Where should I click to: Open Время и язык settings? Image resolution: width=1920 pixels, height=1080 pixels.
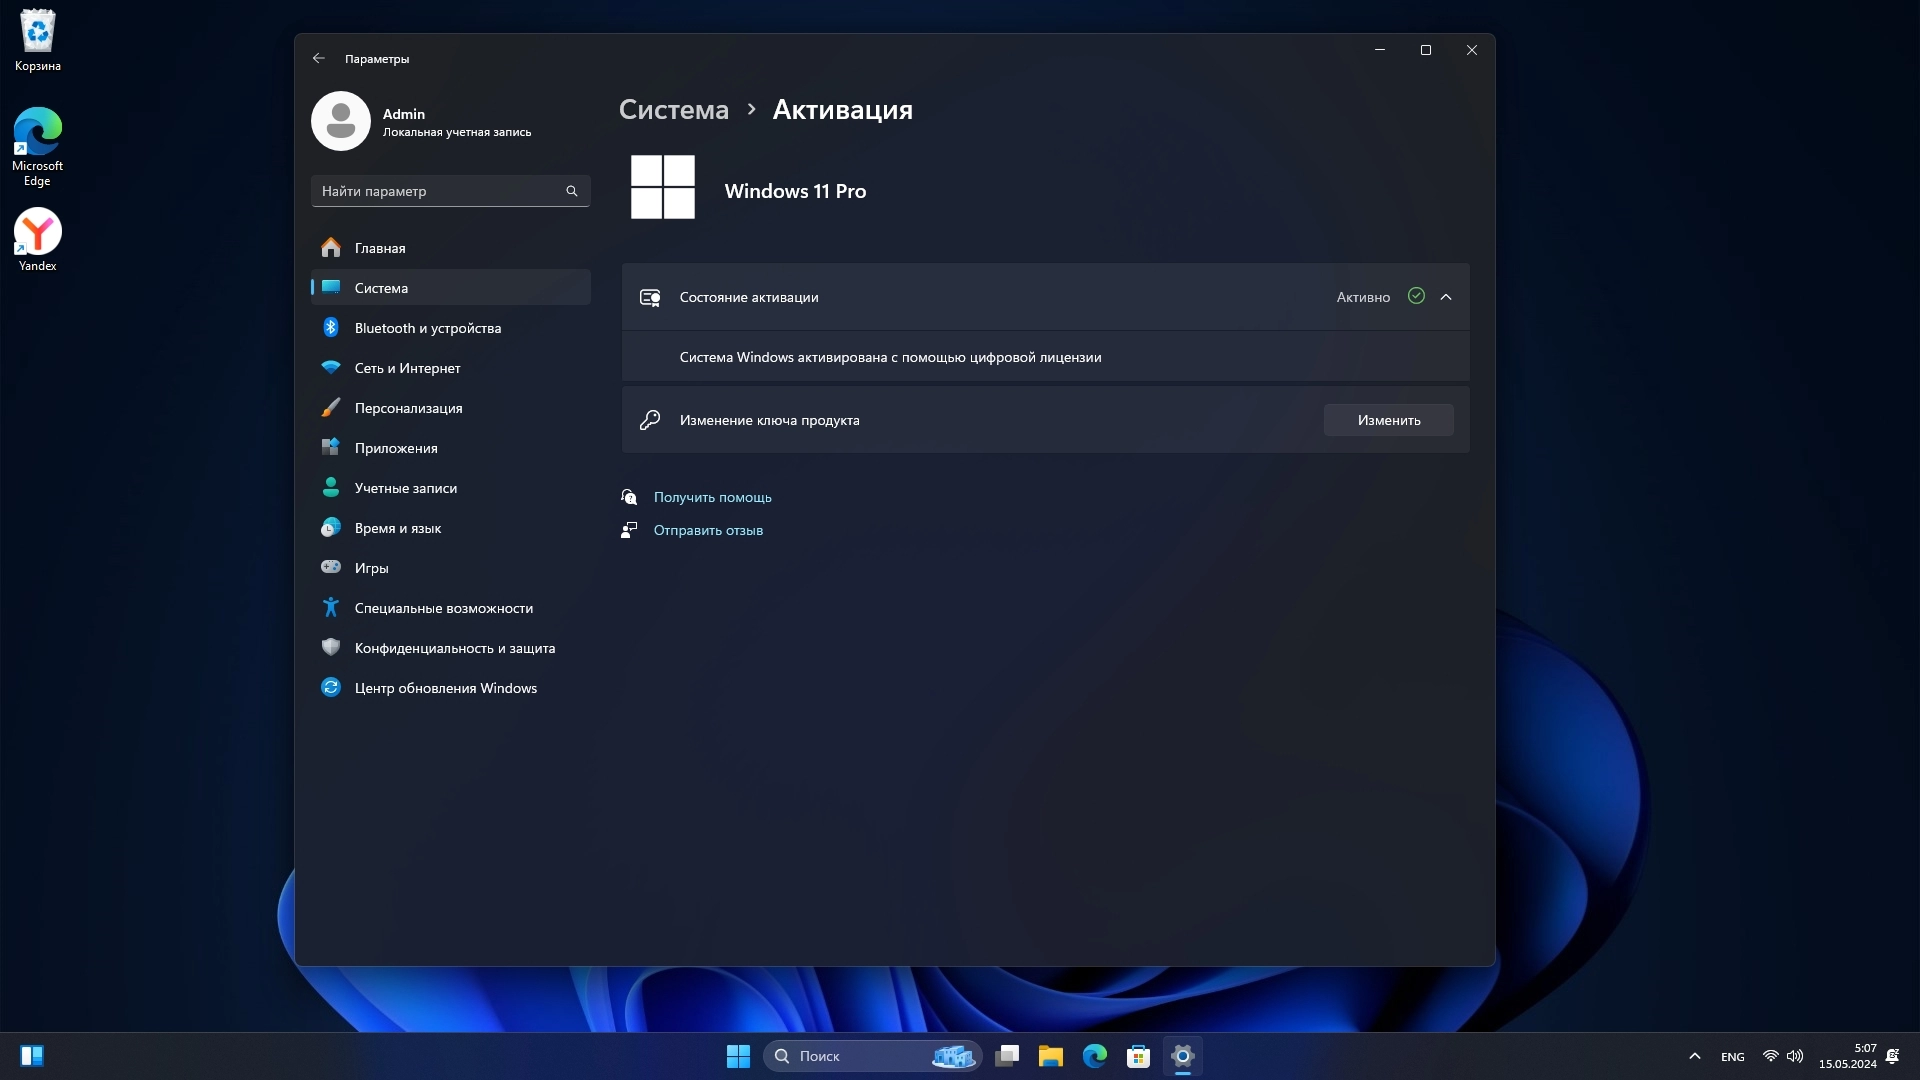coord(397,528)
